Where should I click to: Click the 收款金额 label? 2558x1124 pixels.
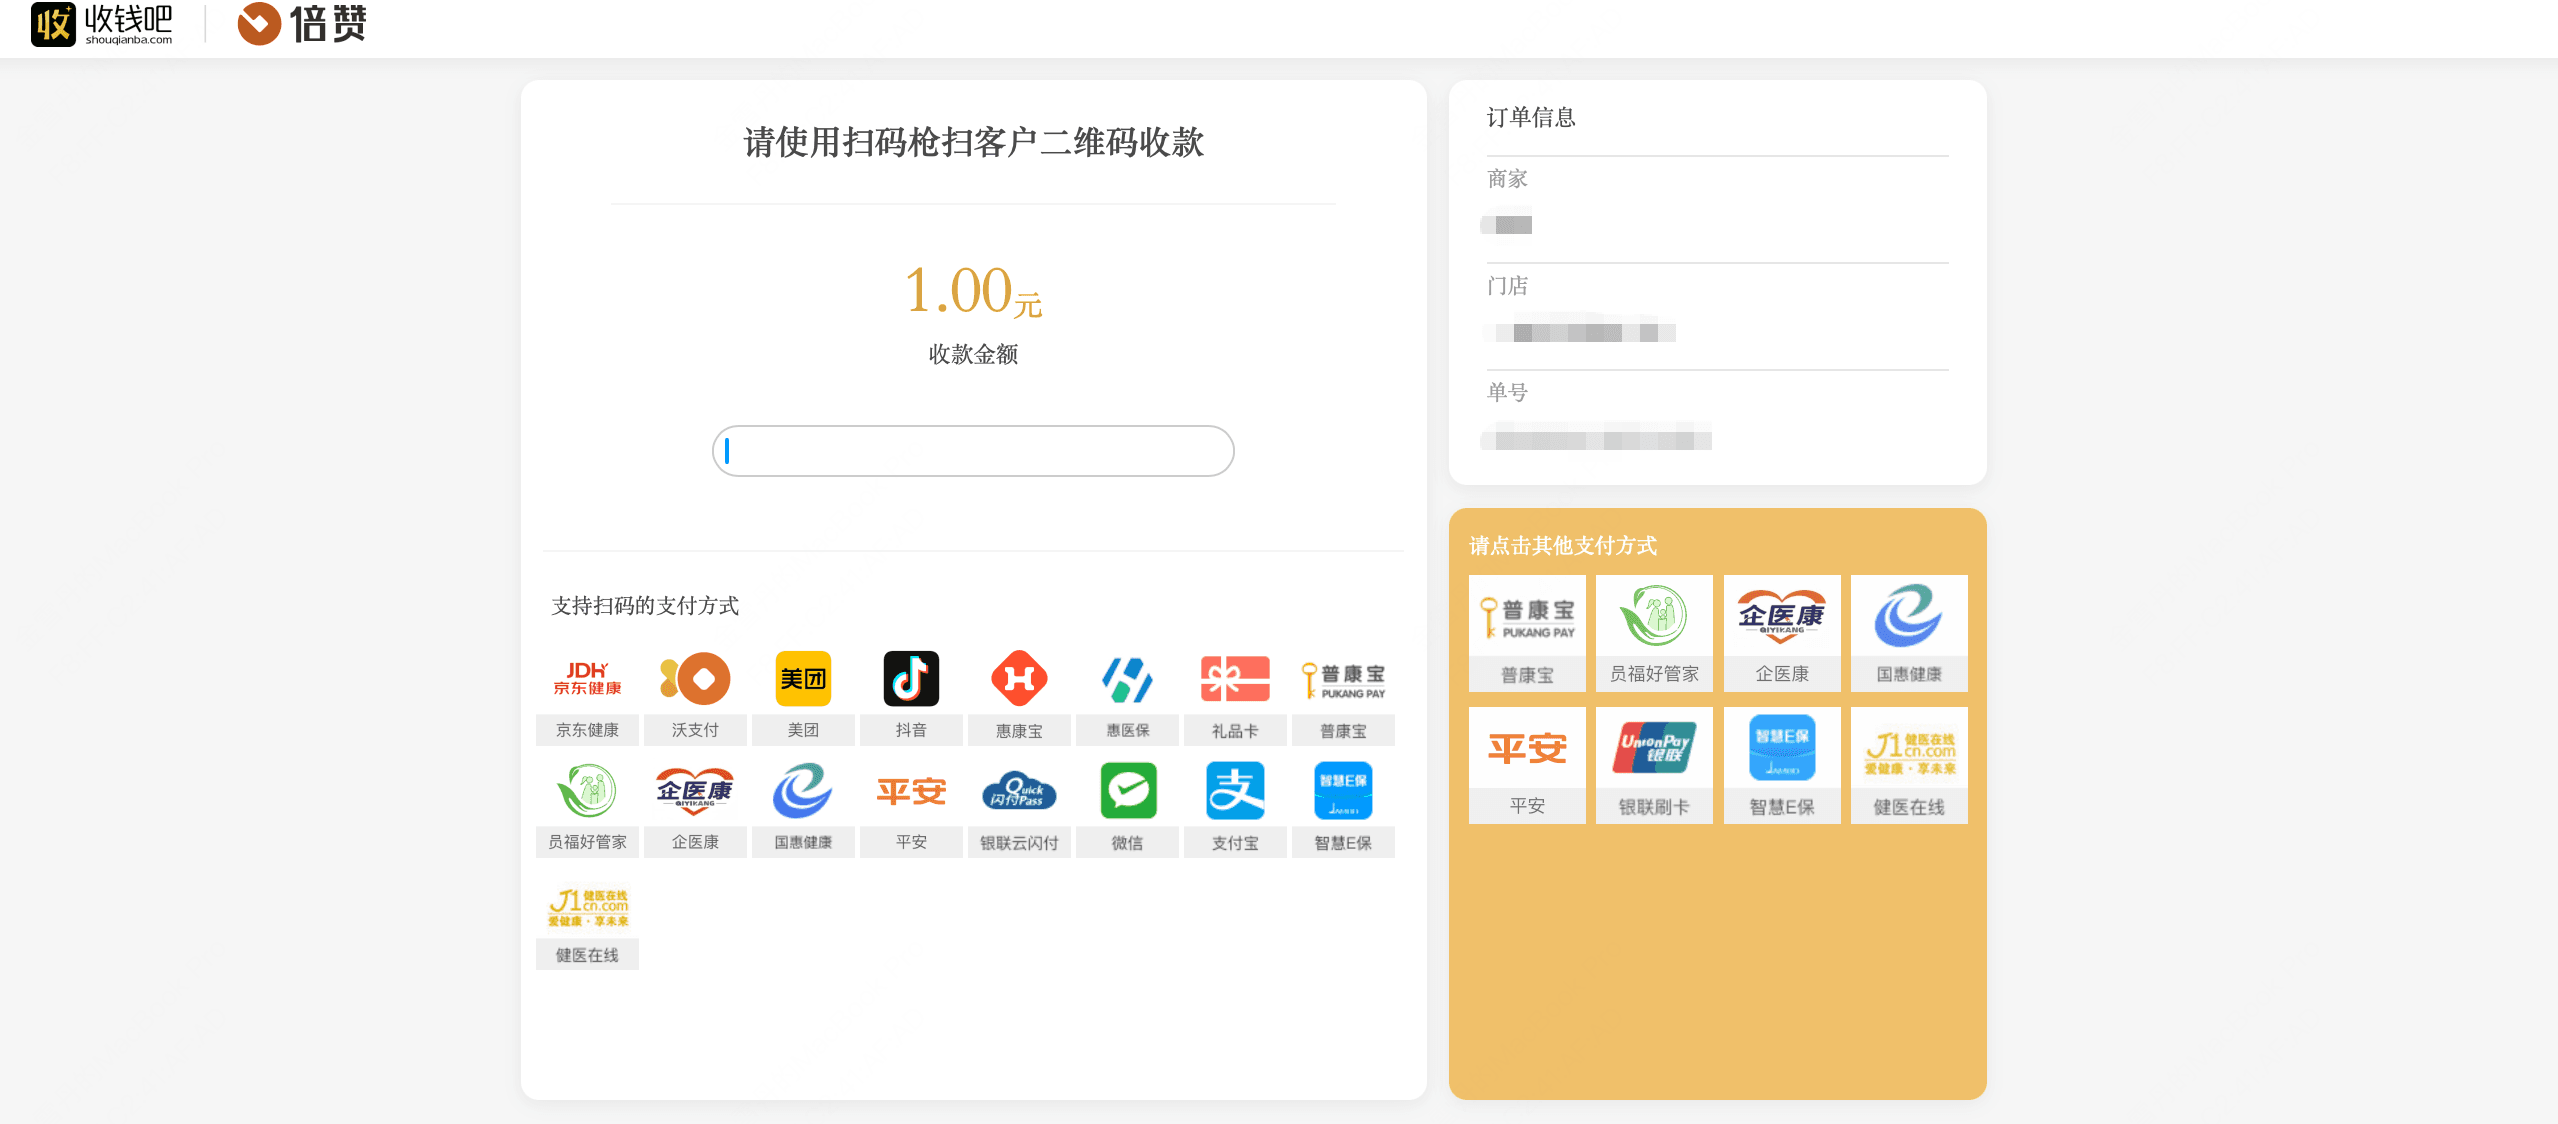[x=973, y=354]
